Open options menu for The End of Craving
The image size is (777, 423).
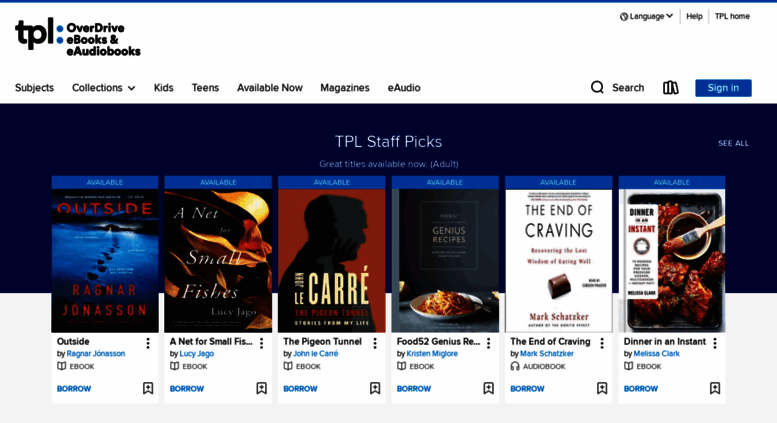pyautogui.click(x=602, y=343)
